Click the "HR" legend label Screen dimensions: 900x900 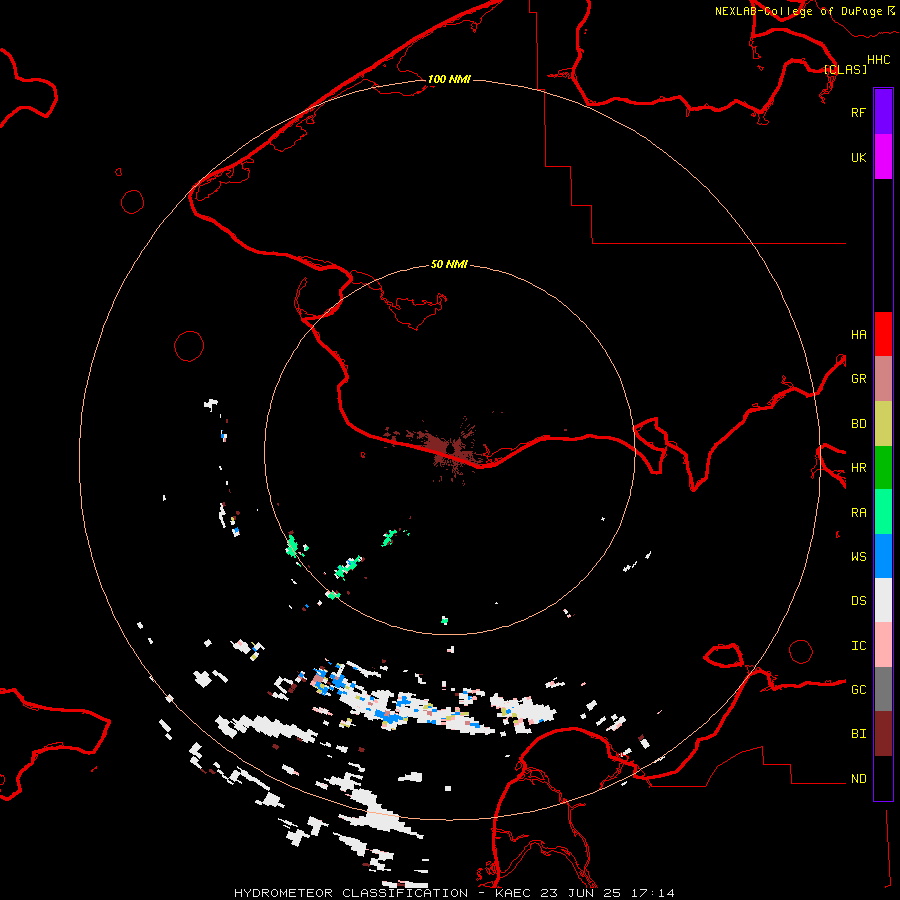tap(858, 468)
